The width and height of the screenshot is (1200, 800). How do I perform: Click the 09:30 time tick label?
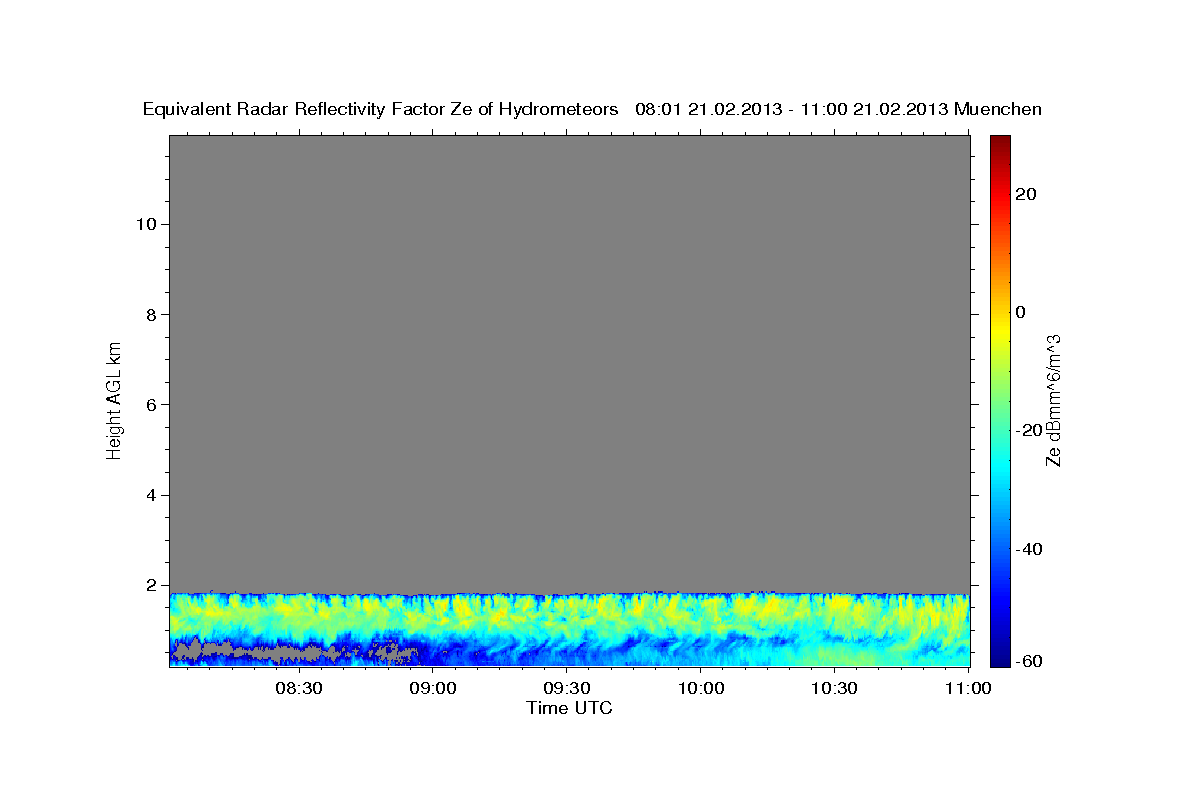[567, 689]
